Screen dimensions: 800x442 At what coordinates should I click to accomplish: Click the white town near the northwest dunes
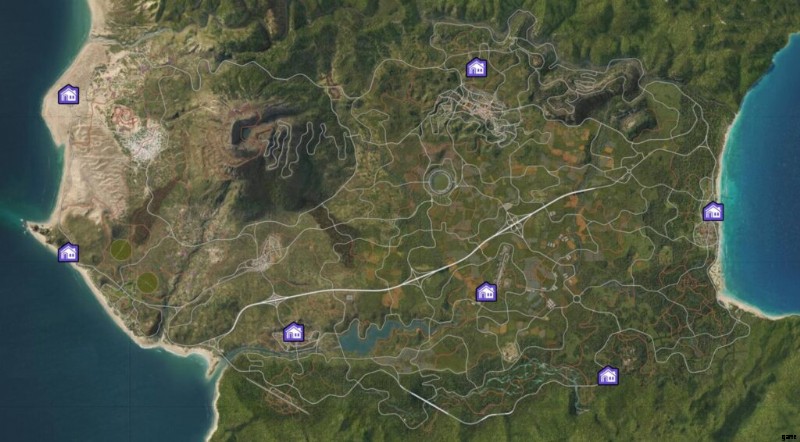[x=144, y=139]
